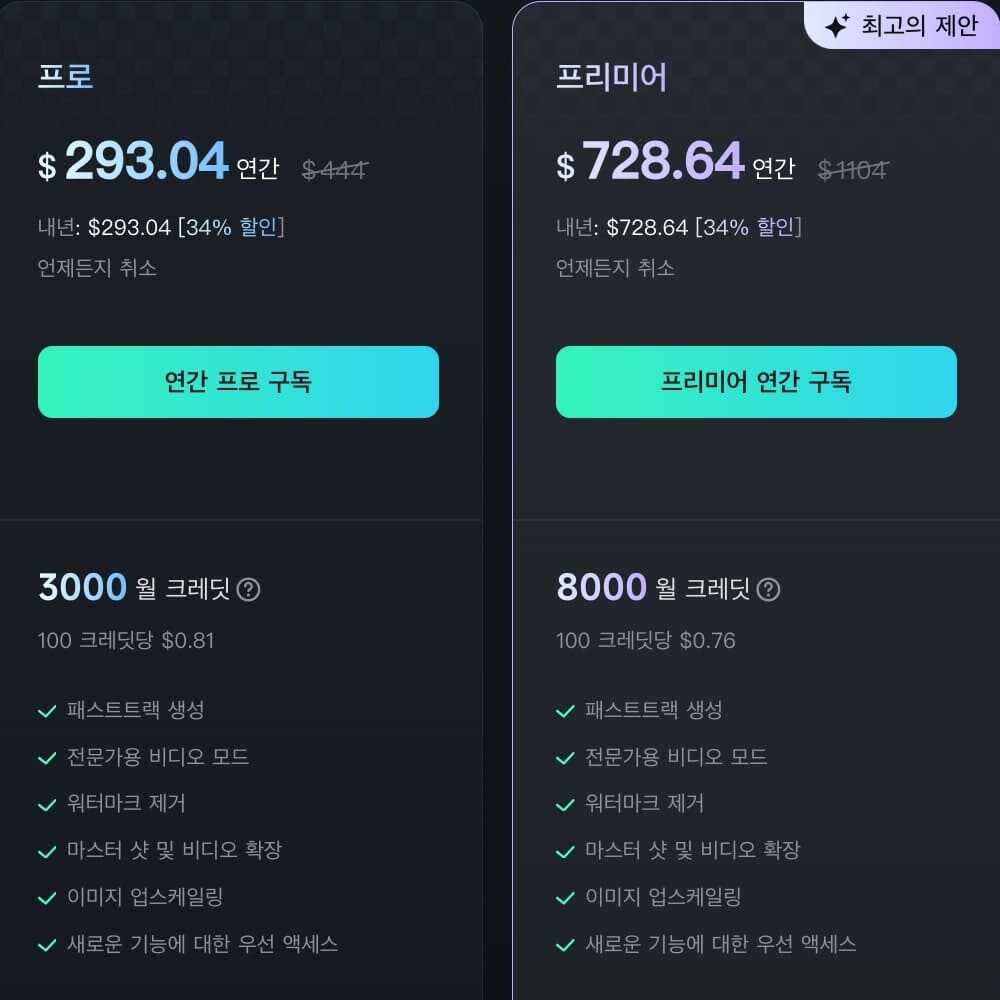Click the 프리미어 연간 구독 button

pyautogui.click(x=756, y=382)
